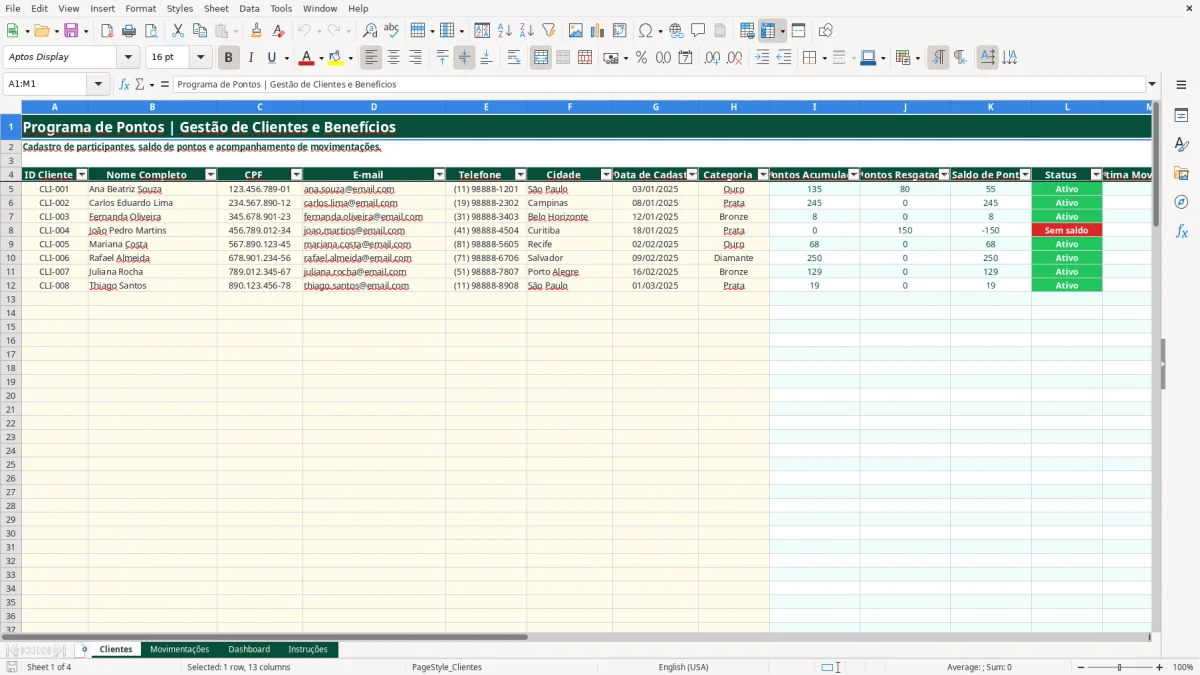Toggle Align Right
This screenshot has width=1200, height=675.
(416, 58)
